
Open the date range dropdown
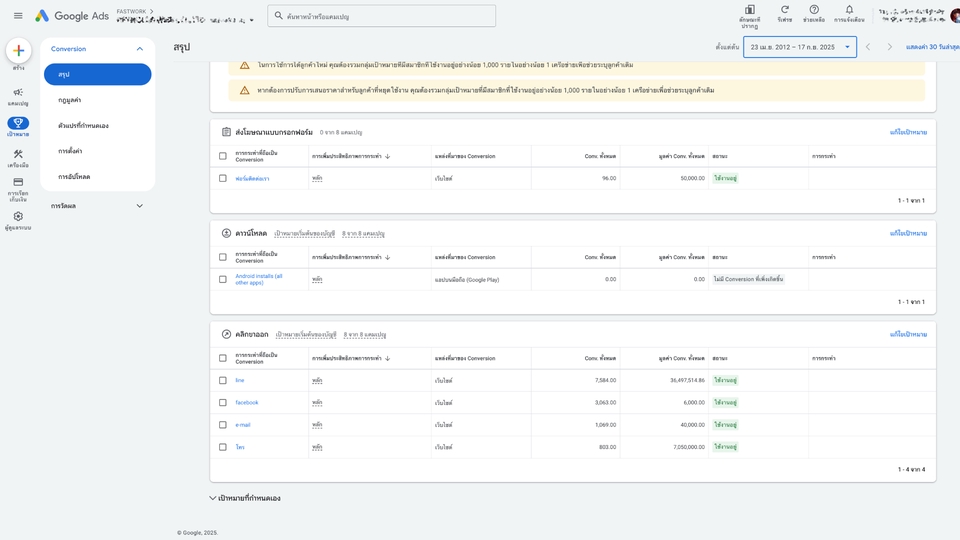click(799, 47)
